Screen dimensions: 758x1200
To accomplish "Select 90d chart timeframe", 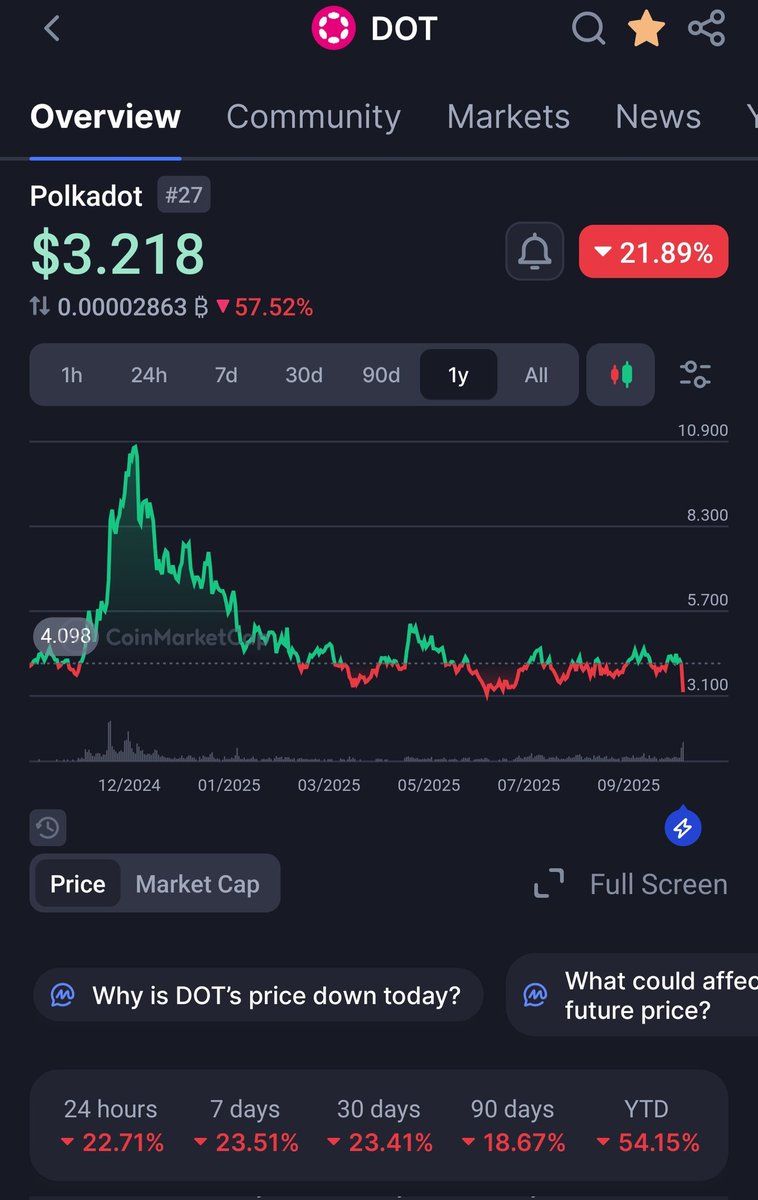I will [x=381, y=375].
